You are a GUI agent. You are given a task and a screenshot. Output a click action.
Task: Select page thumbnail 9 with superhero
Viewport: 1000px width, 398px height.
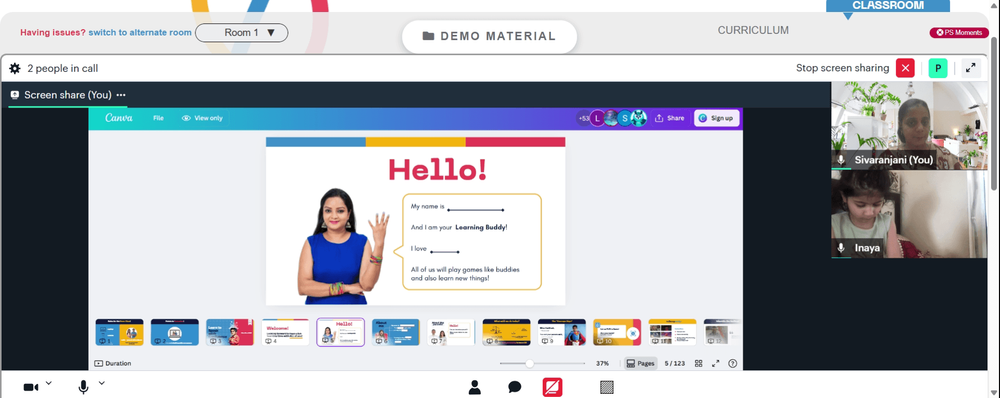562,332
